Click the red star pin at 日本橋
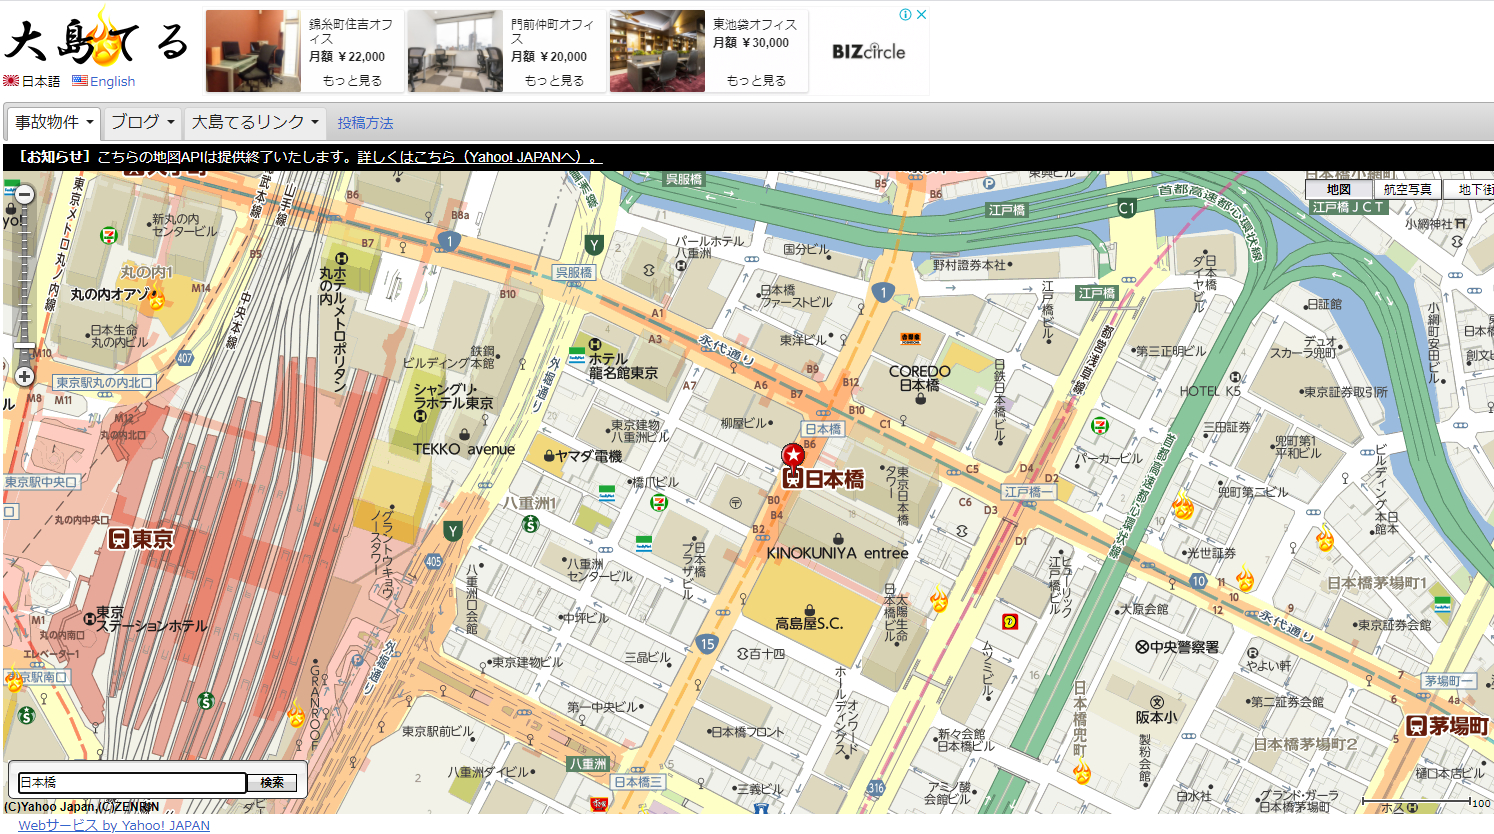Viewport: 1494px width, 834px height. coord(793,456)
